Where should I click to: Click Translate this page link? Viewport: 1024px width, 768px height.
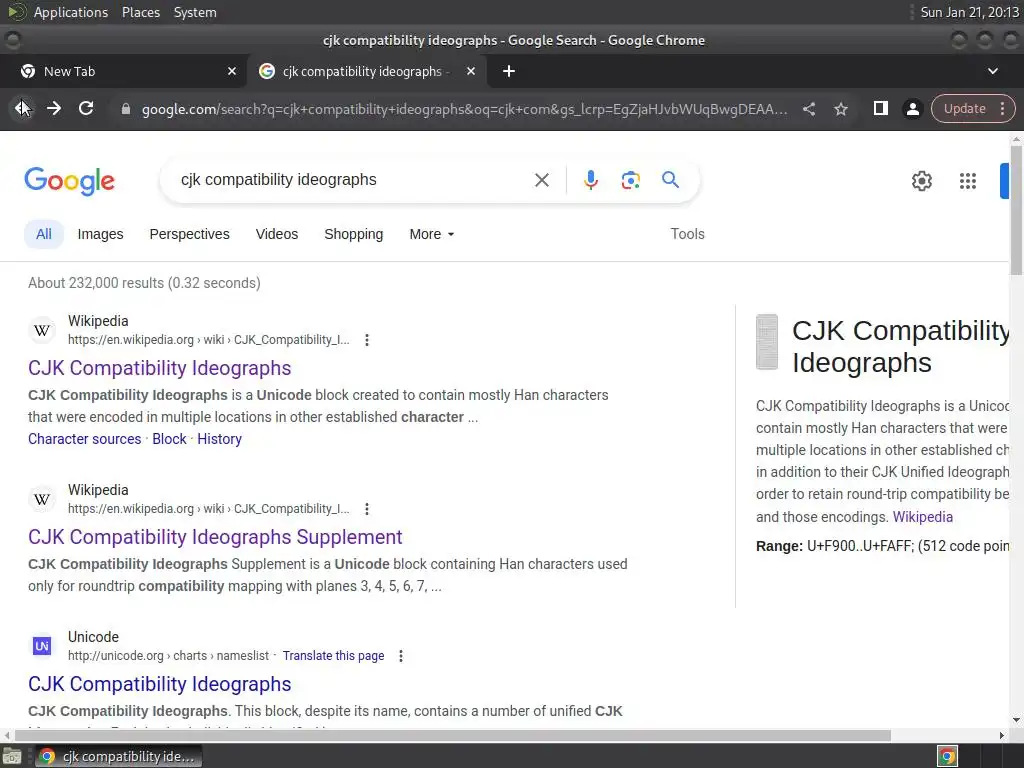click(333, 656)
